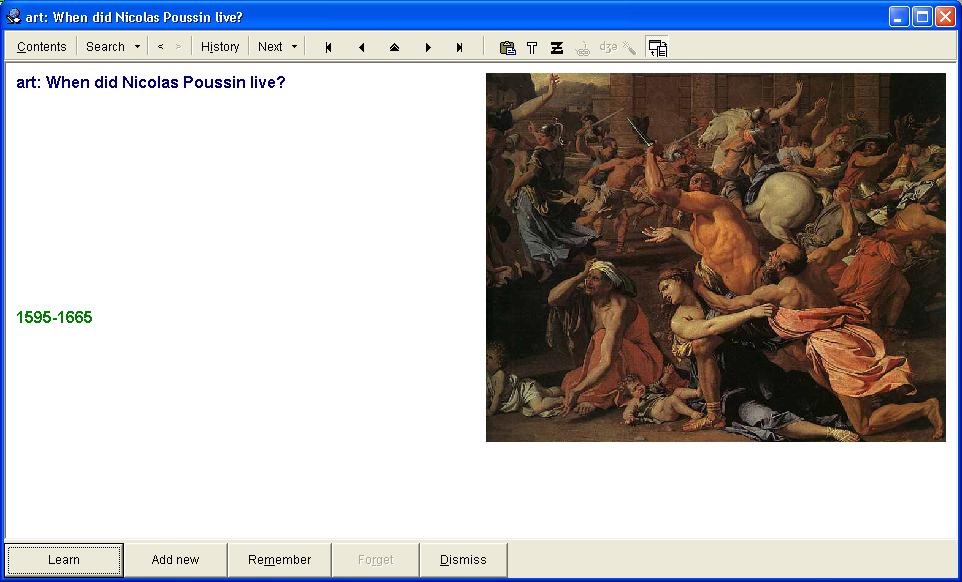Click the clipboard paste icon in toolbar

pos(507,47)
